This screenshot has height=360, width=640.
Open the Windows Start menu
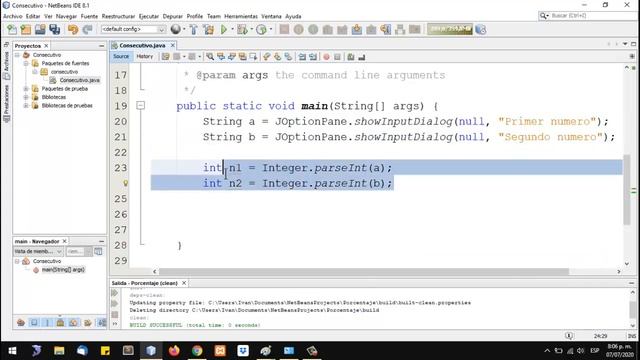[x=12, y=351]
